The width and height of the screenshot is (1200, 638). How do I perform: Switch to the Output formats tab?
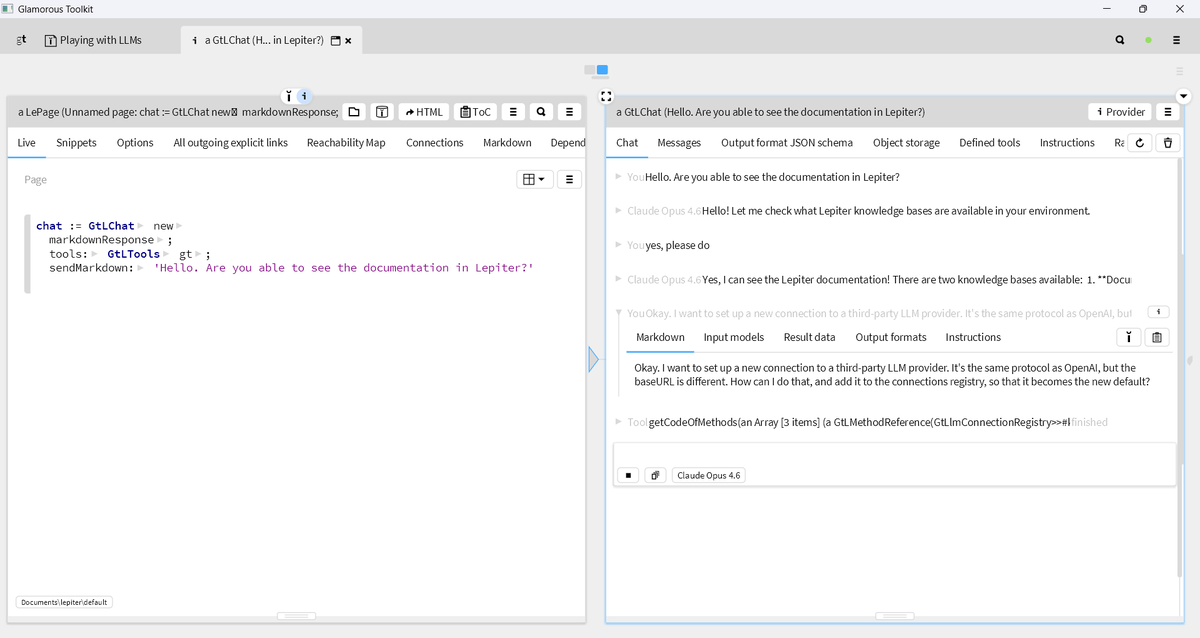(x=891, y=337)
